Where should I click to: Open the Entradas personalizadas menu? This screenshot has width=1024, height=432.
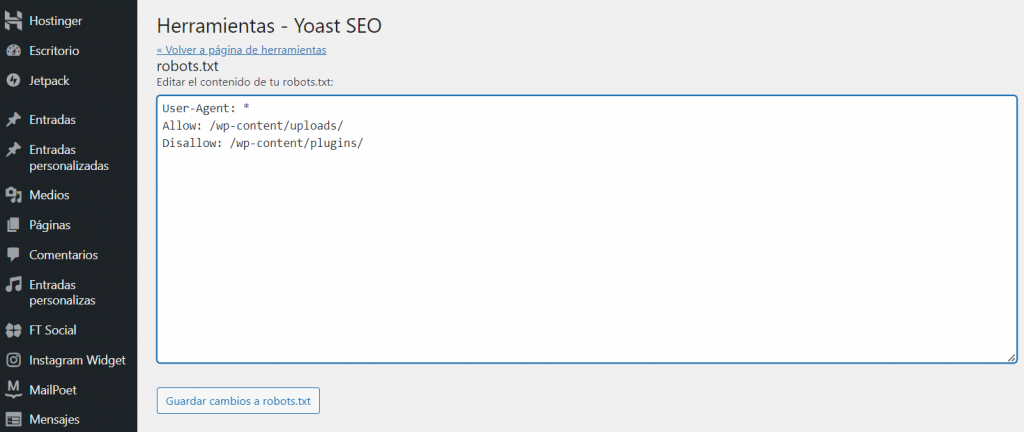point(69,157)
